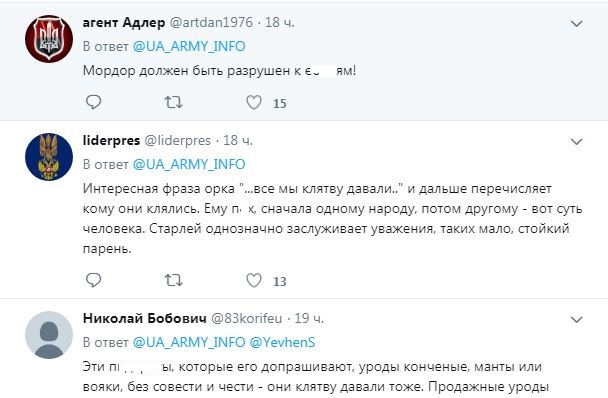Open the @YevhenS mention link
Screen dimensions: 608x398
point(282,343)
